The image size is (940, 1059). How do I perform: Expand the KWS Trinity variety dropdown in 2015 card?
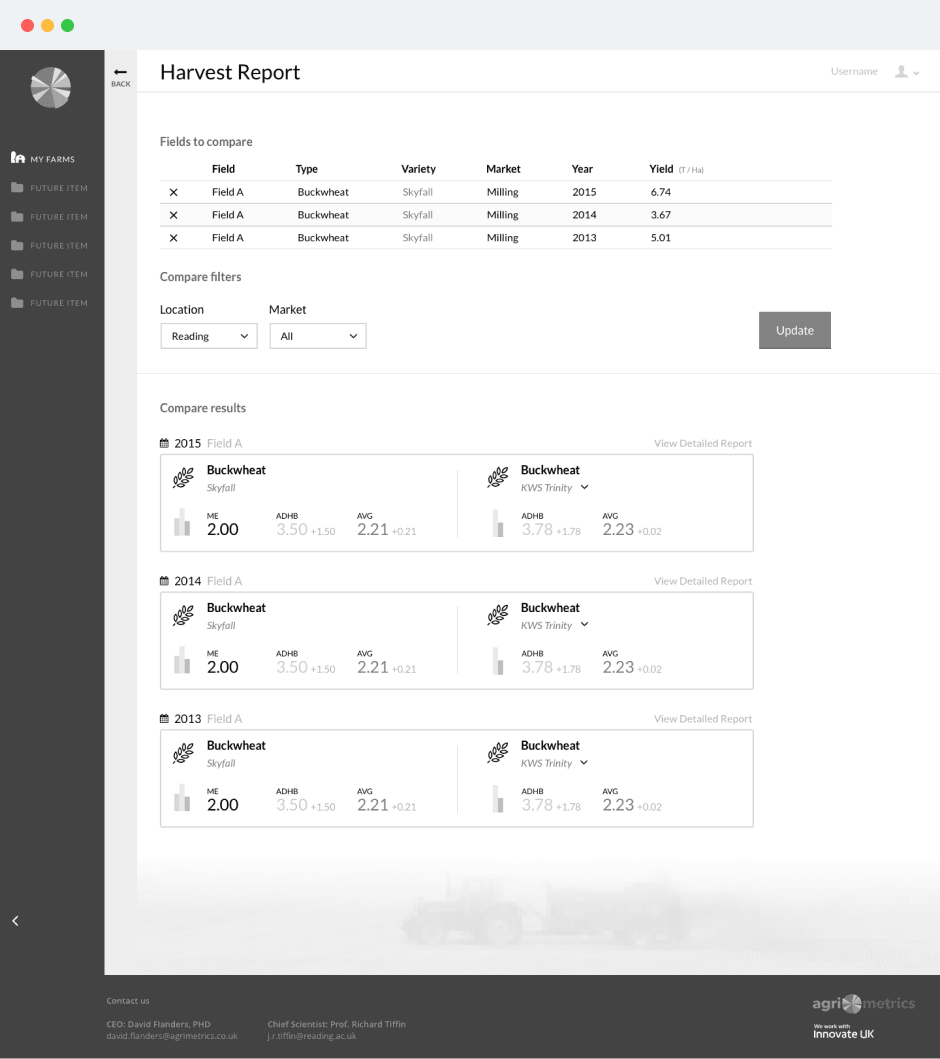(583, 488)
